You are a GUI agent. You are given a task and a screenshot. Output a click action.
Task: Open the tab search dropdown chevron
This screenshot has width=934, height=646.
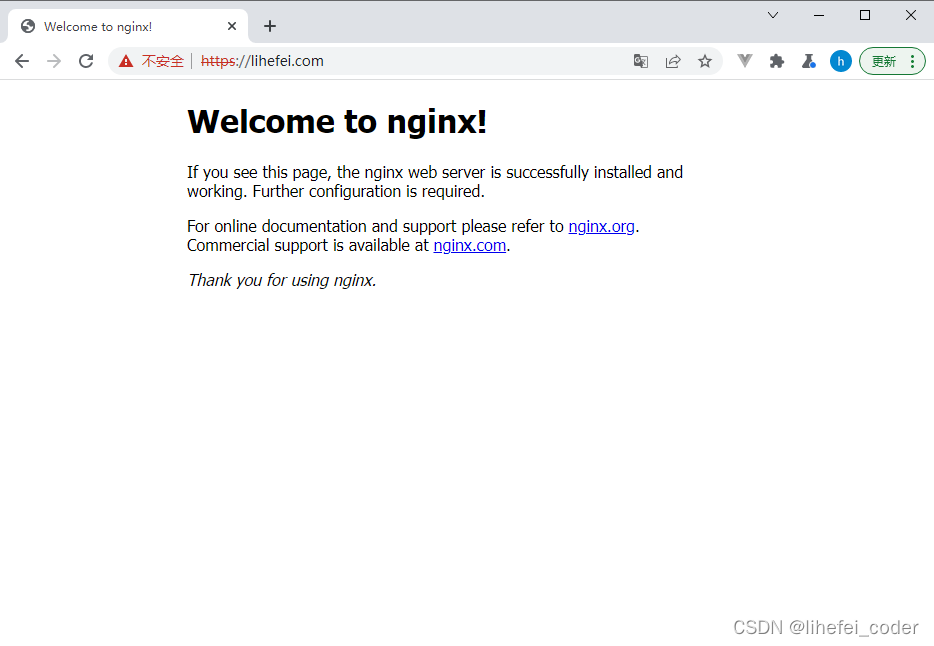[x=773, y=15]
